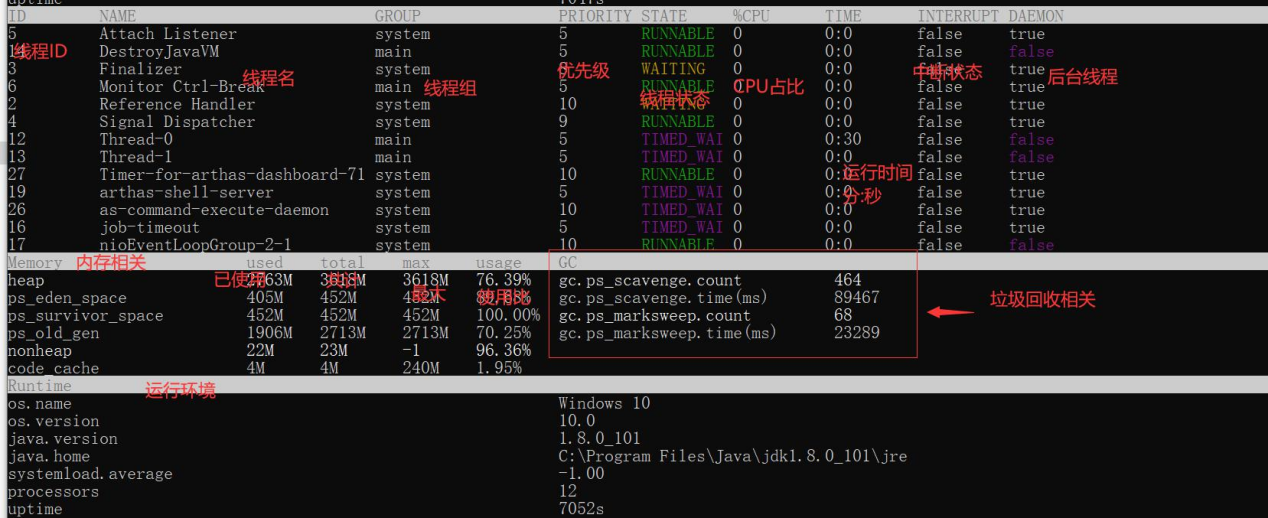Click the gc.ps_marksweep.time(ms) label
Viewport: 1268px width, 518px height.
point(668,333)
